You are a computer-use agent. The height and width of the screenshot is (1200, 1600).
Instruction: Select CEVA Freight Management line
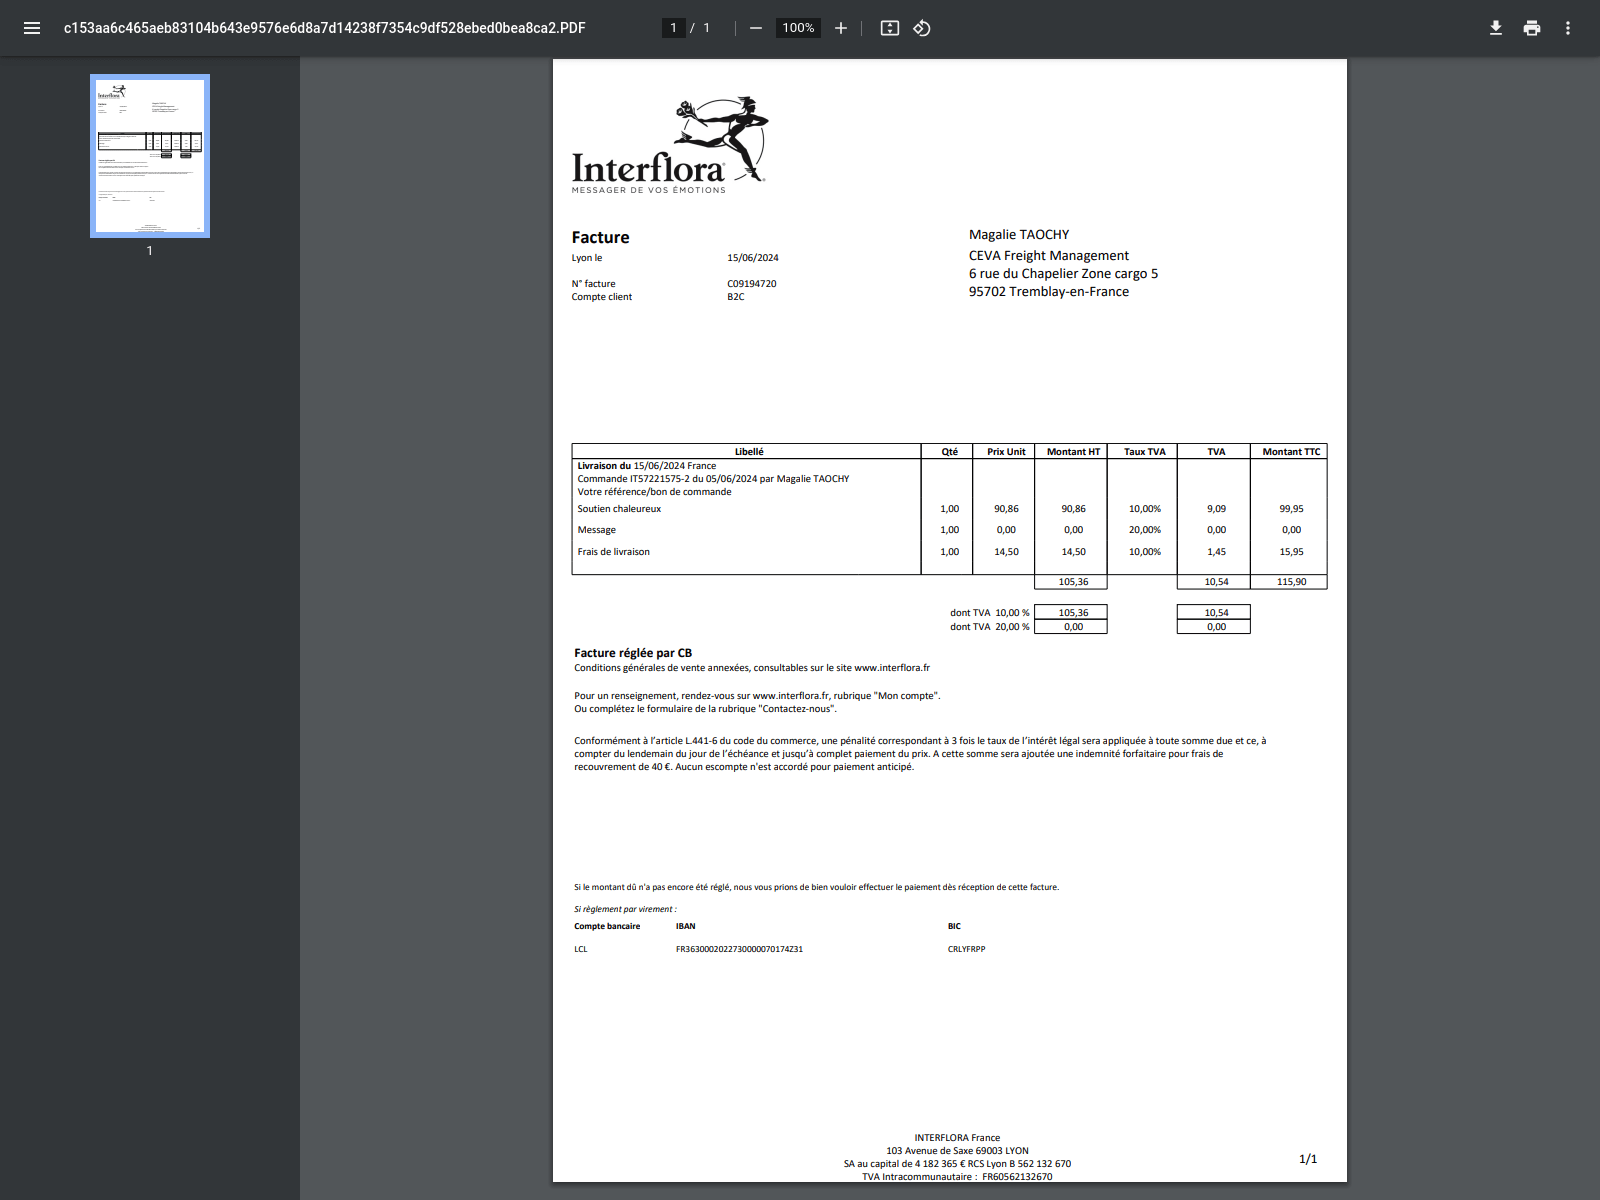tap(1048, 256)
